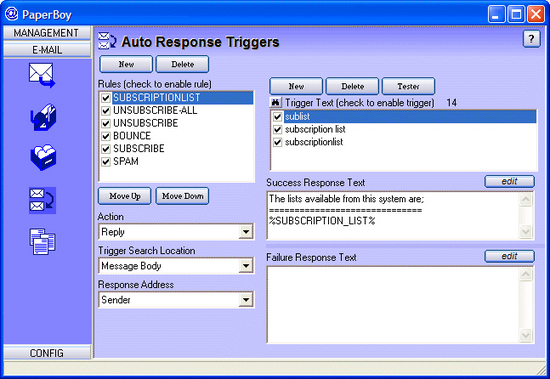This screenshot has height=379, width=550.
Task: Open the documents templates sidebar icon
Action: [x=42, y=241]
